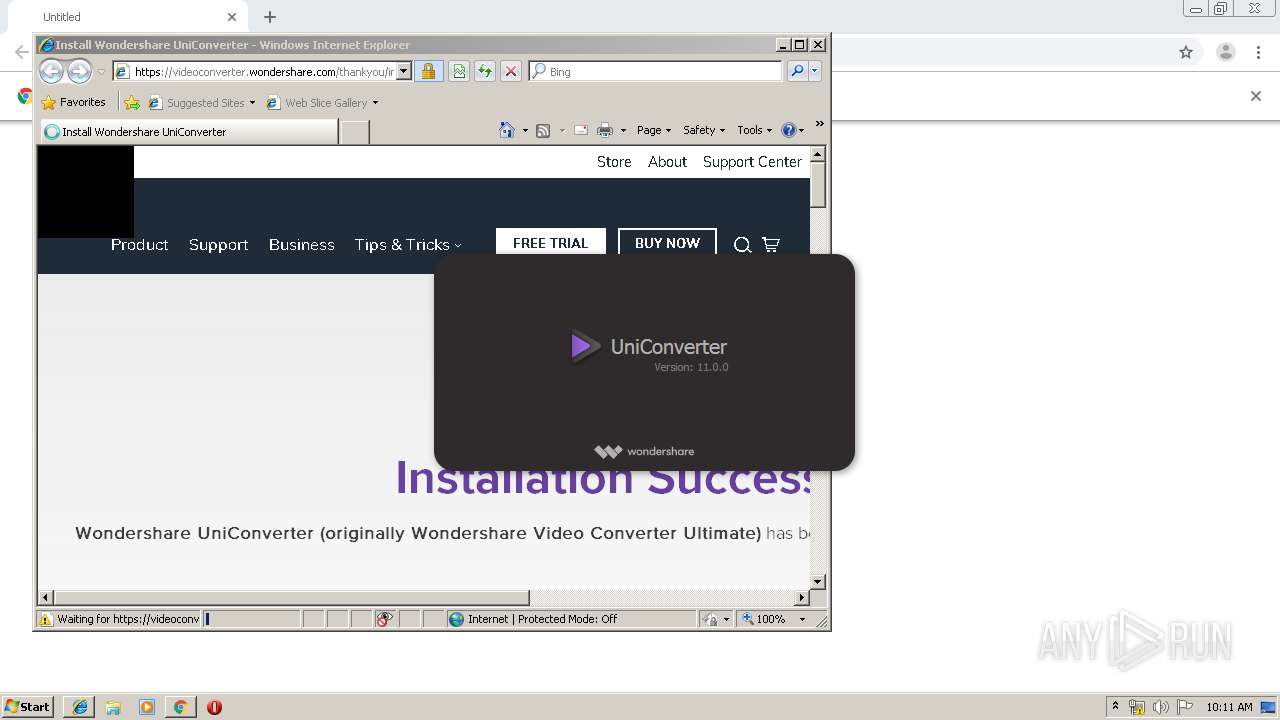
Task: Open Web Slice Gallery dropdown
Action: click(322, 102)
